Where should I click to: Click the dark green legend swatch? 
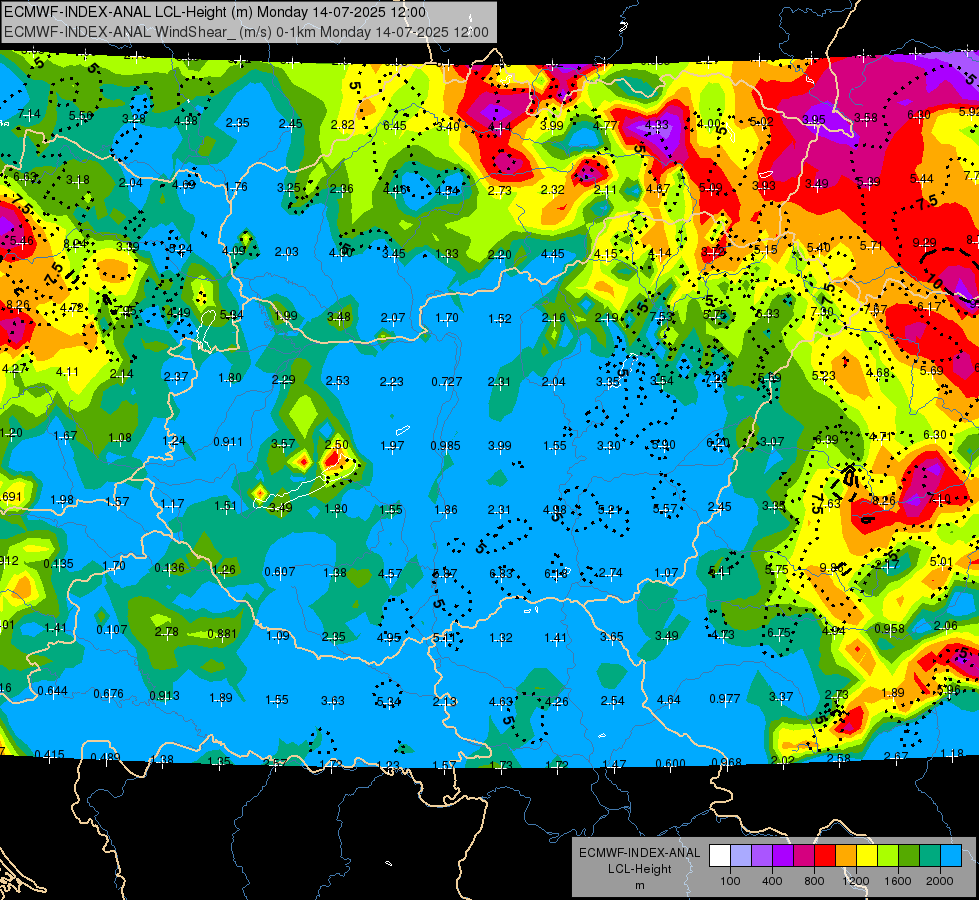click(x=909, y=856)
